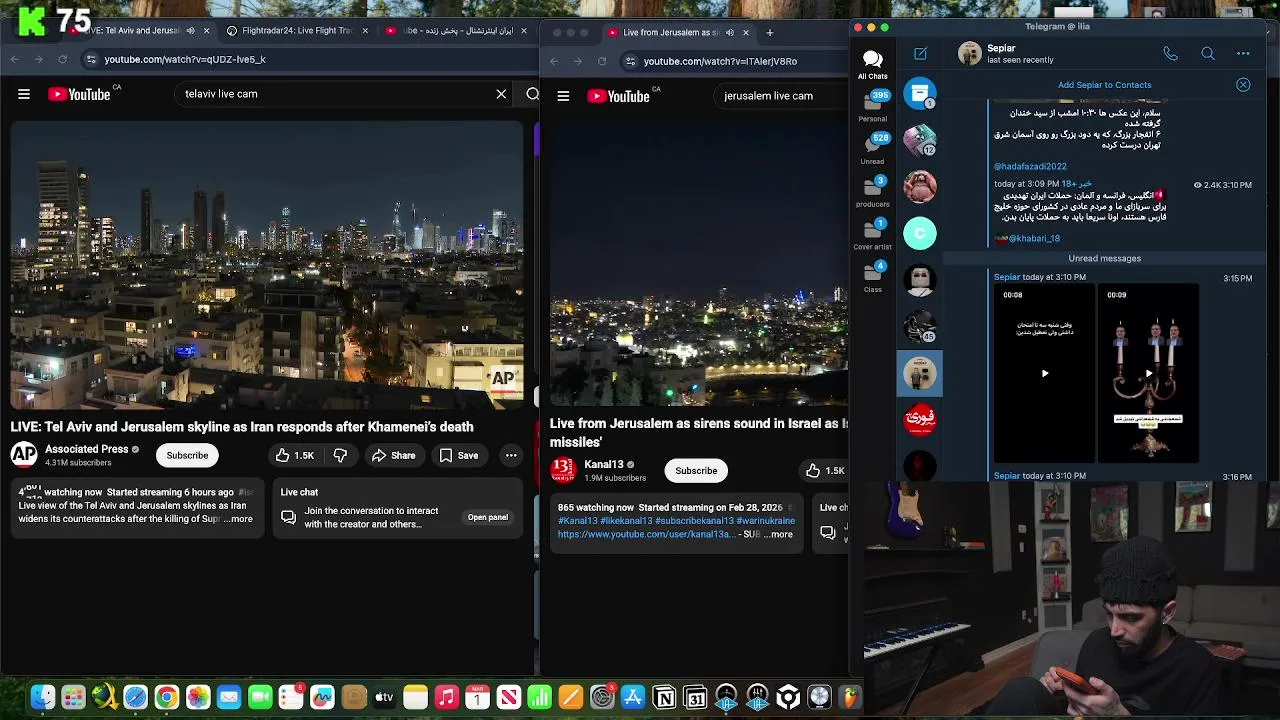Open Music app from the Dock
The height and width of the screenshot is (720, 1280).
click(446, 697)
